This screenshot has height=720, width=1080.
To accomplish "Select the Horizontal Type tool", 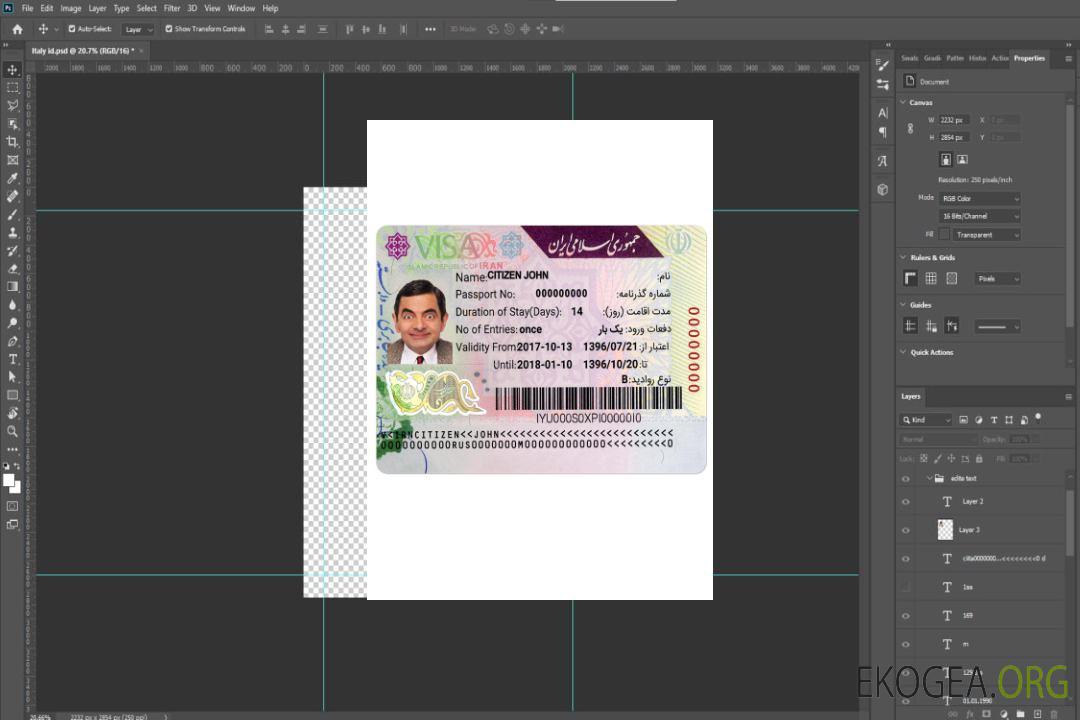I will pos(12,359).
